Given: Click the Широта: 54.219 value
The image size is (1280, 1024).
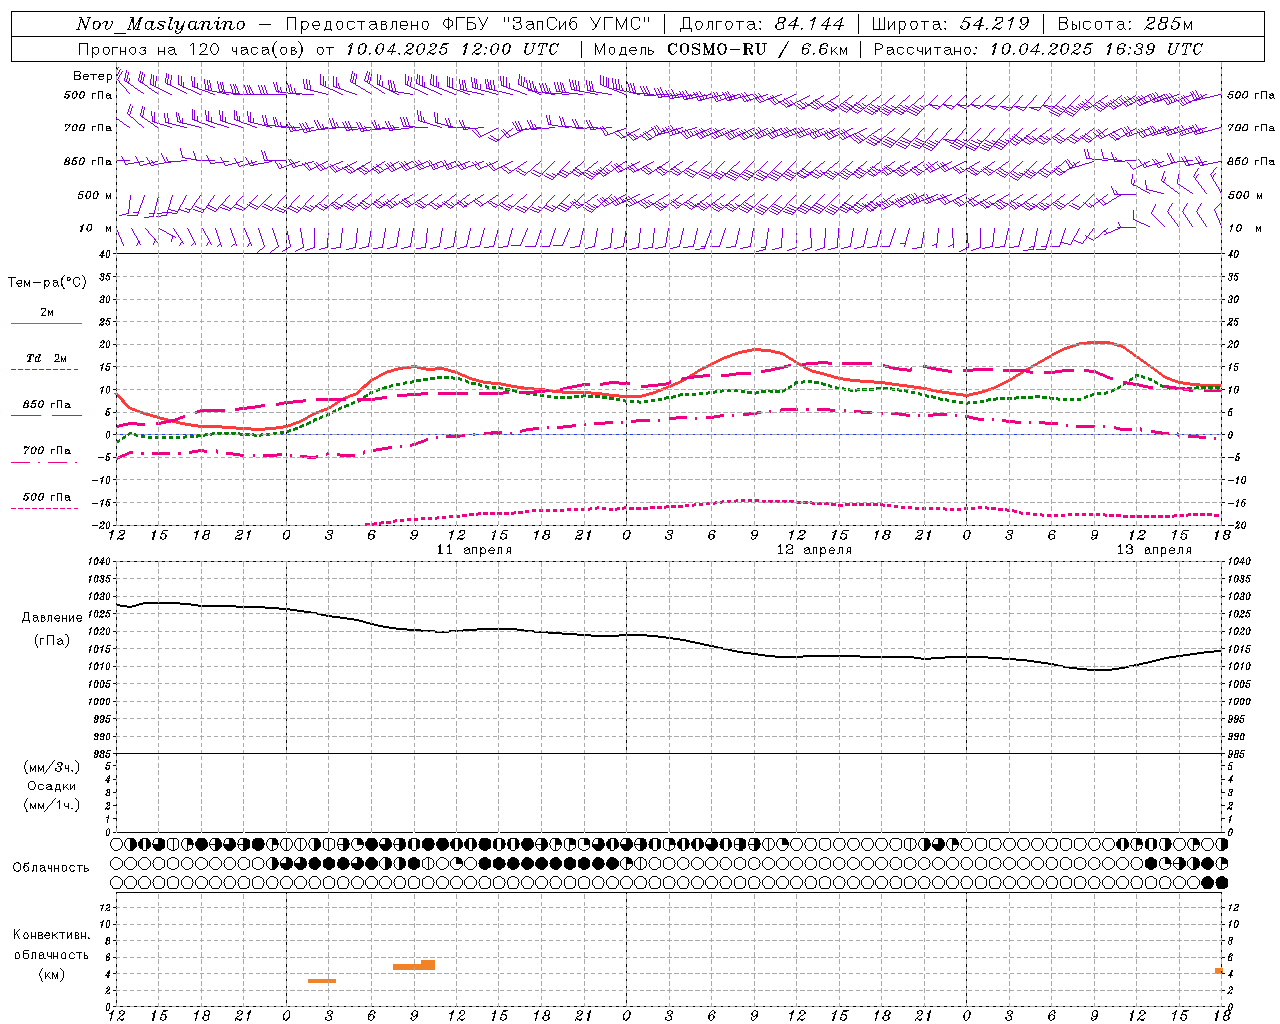Looking at the screenshot, I should (951, 24).
